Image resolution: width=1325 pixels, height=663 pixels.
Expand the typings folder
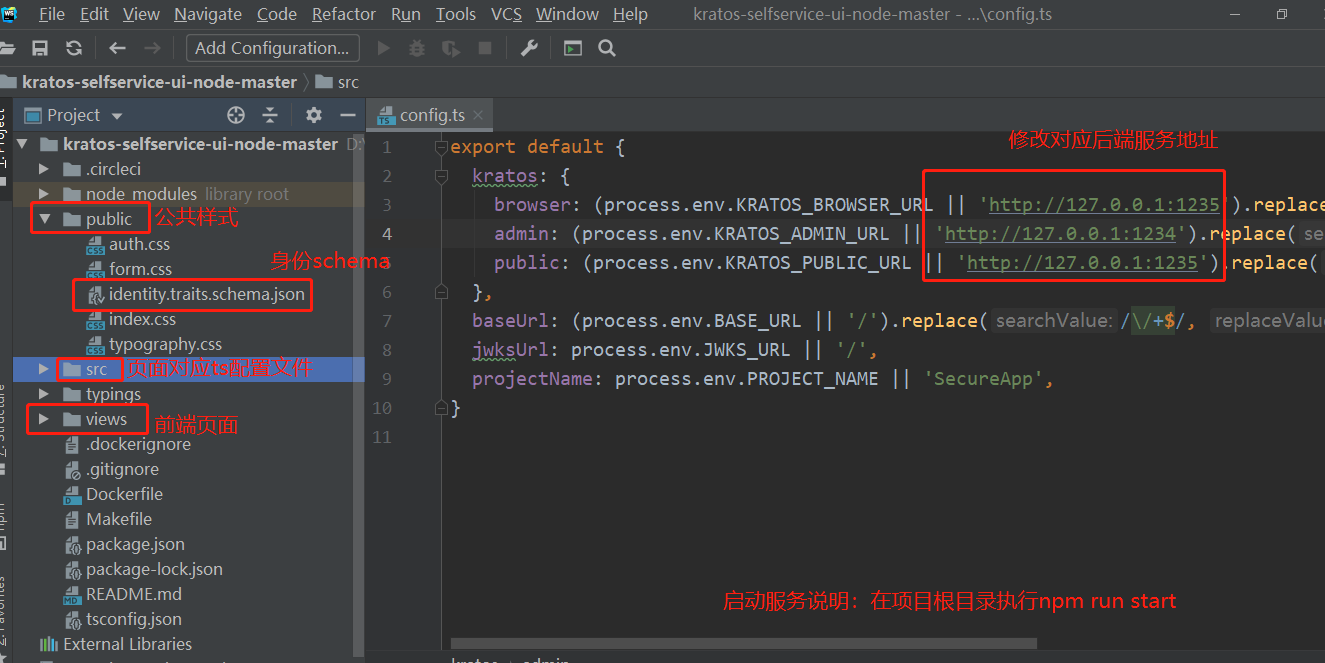pyautogui.click(x=44, y=394)
